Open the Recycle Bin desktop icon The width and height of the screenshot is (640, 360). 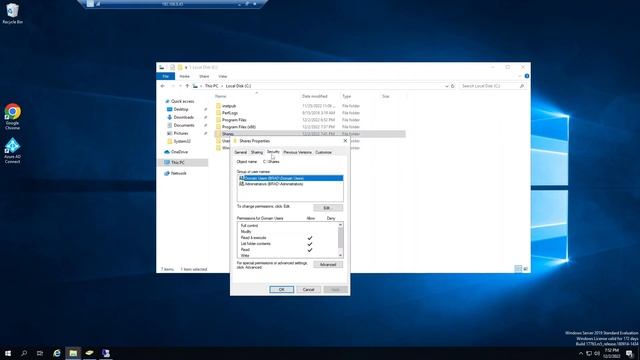[12, 13]
